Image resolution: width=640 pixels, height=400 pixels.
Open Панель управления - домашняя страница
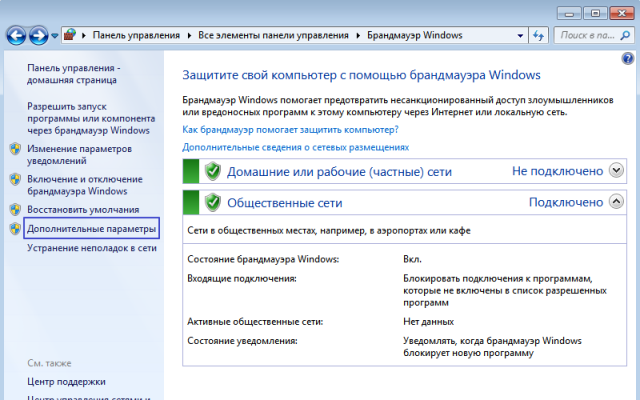click(73, 74)
